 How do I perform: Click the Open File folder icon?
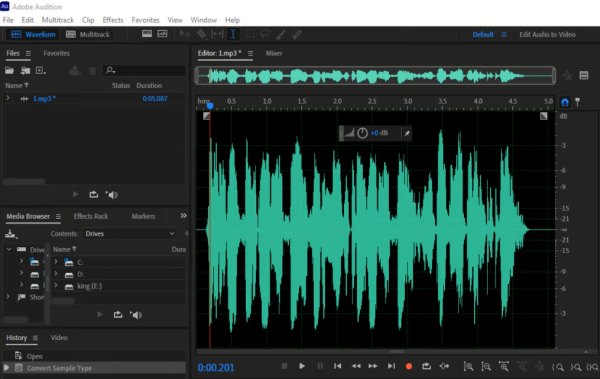[x=9, y=70]
